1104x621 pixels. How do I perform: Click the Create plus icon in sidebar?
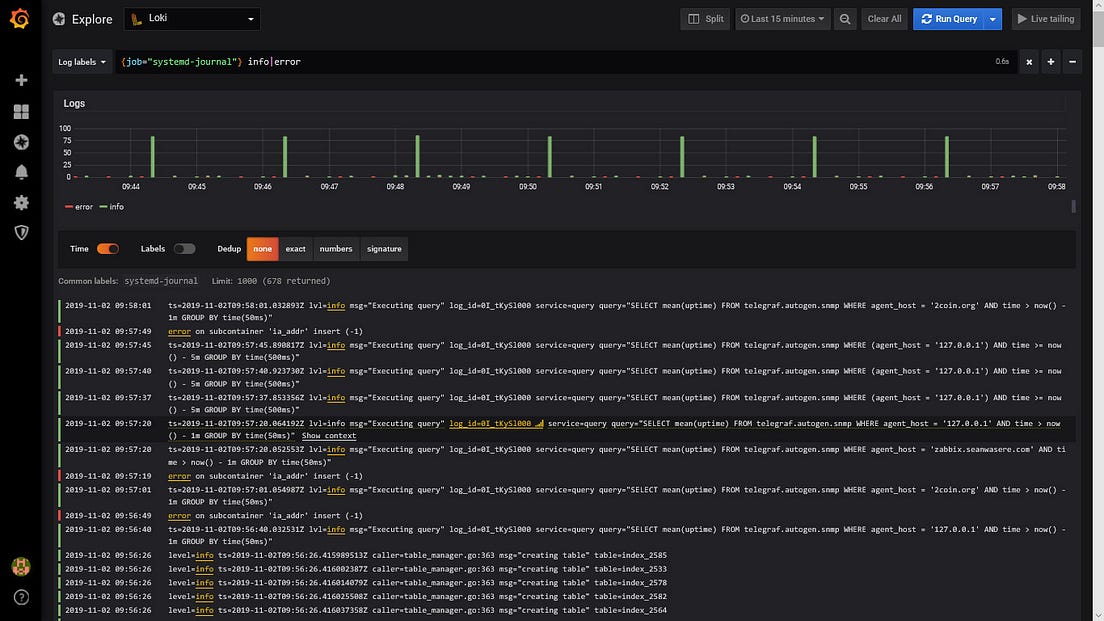(x=21, y=80)
